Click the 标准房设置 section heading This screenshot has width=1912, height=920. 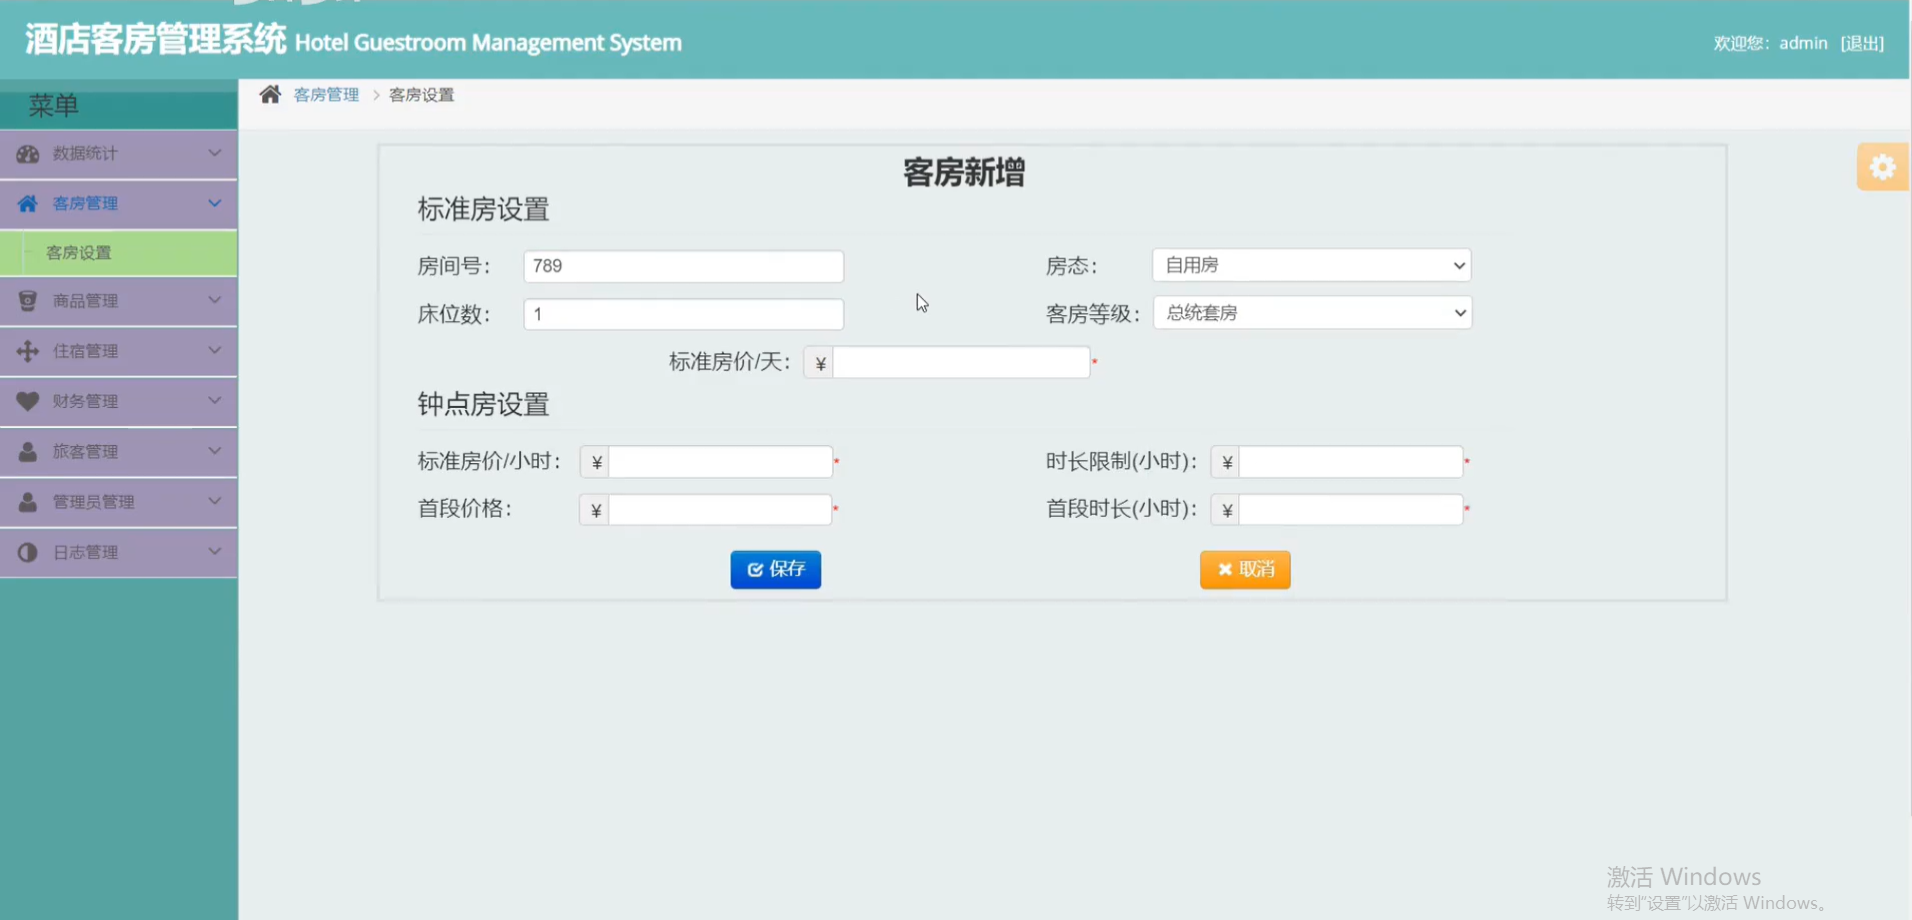point(484,210)
